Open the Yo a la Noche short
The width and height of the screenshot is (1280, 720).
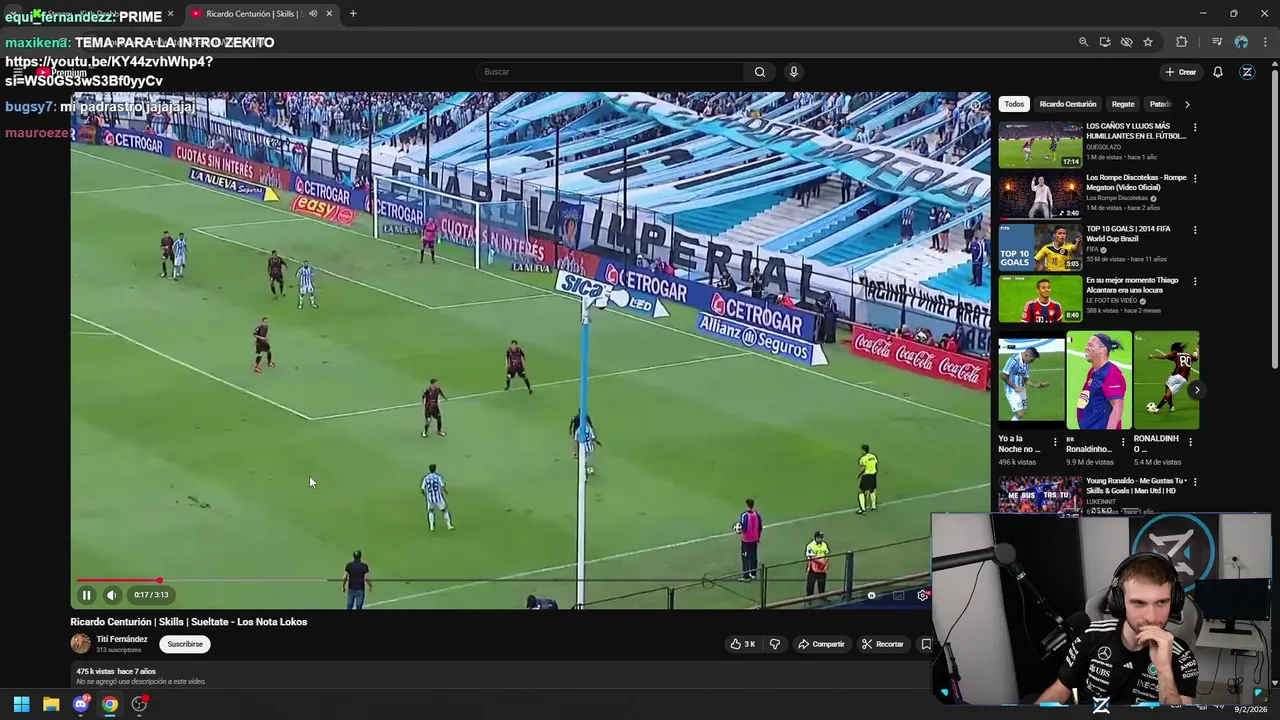click(x=1031, y=380)
